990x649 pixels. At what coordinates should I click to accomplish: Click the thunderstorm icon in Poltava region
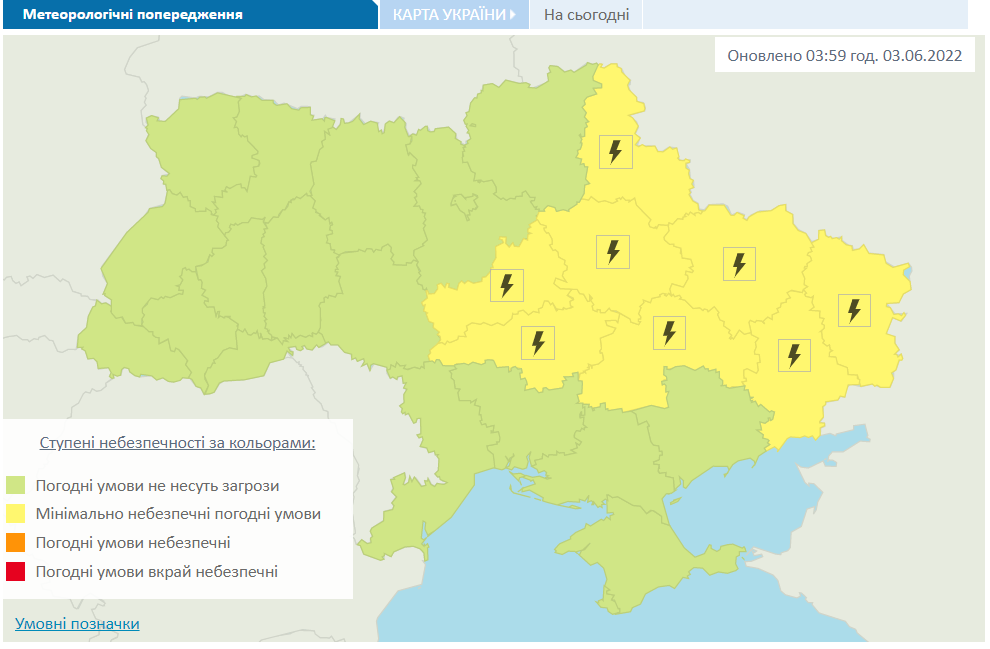pyautogui.click(x=612, y=251)
